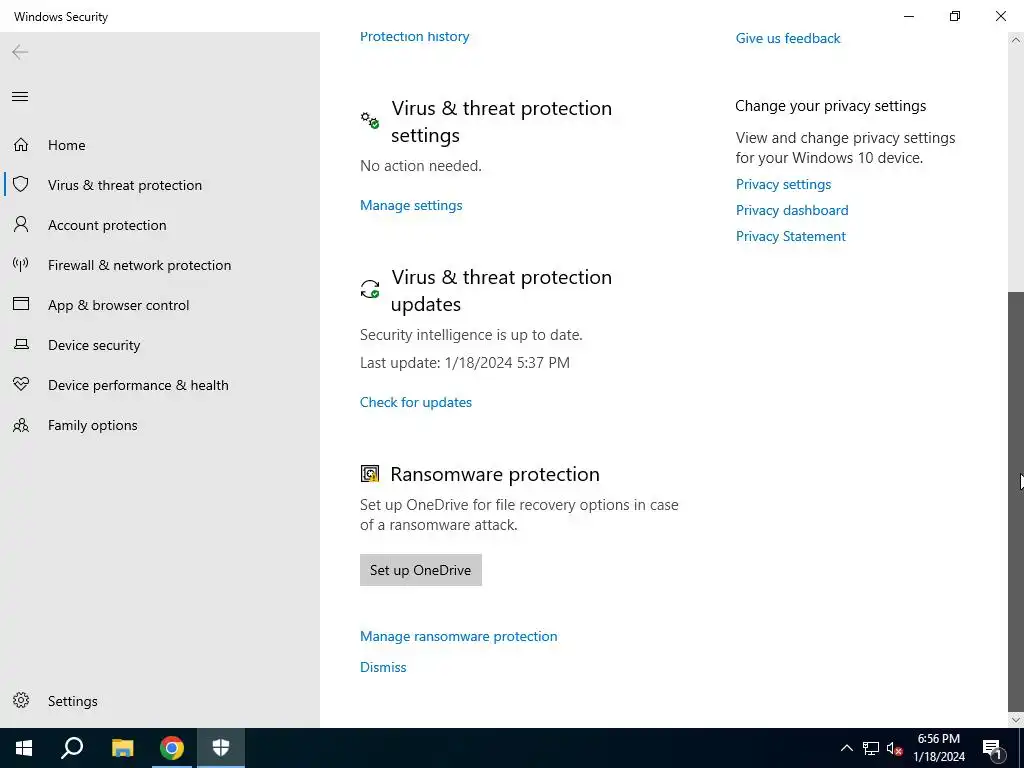Open Privacy settings link
The width and height of the screenshot is (1024, 768).
point(783,184)
